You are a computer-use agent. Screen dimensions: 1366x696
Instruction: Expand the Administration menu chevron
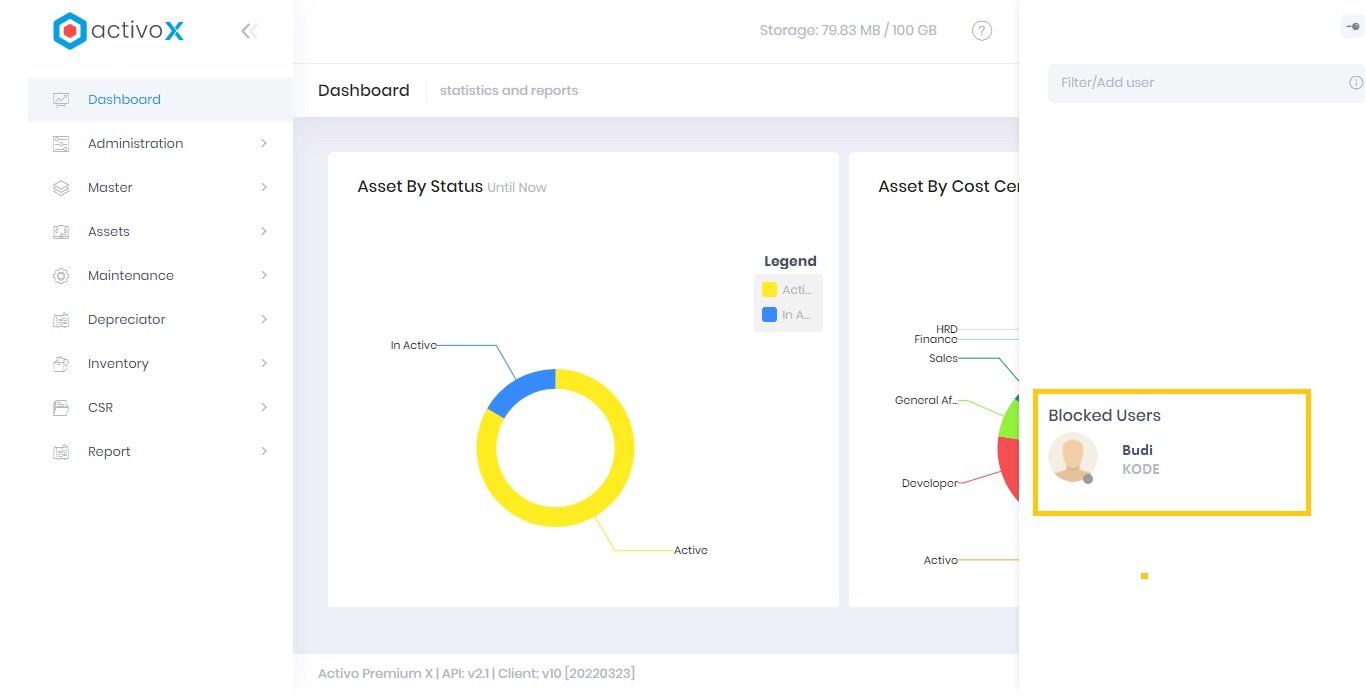point(264,144)
